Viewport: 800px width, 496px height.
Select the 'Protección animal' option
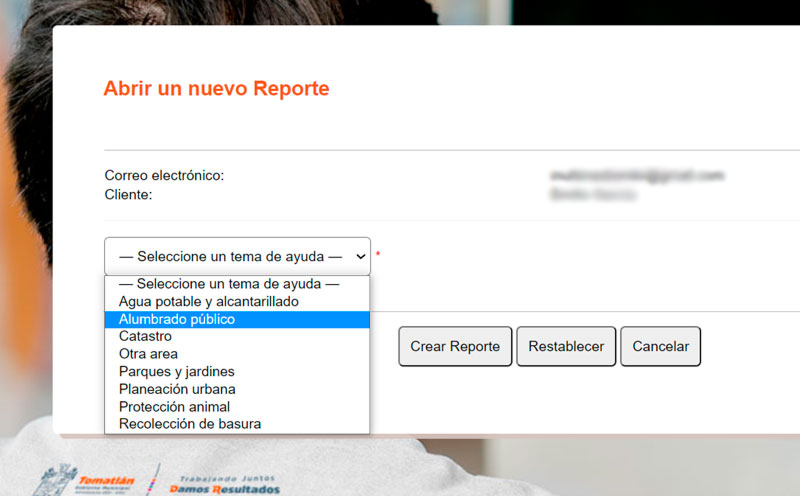tap(174, 407)
